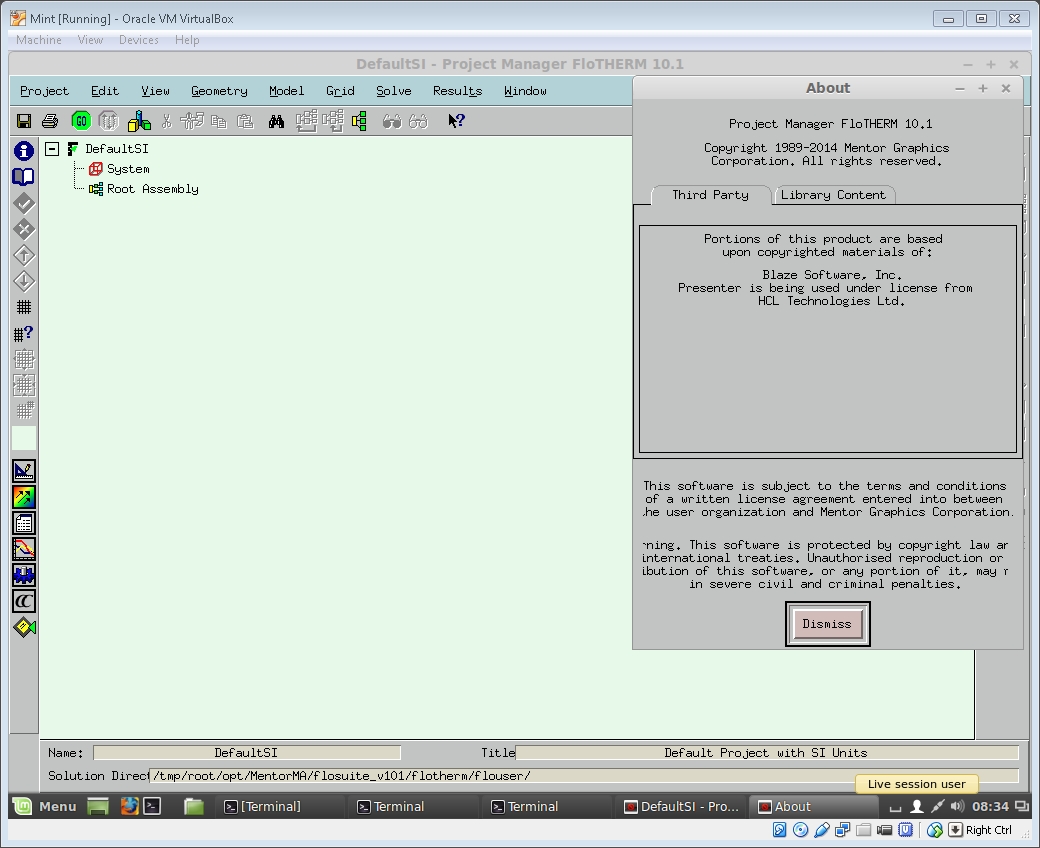The height and width of the screenshot is (848, 1040).
Task: Click the red cube System node icon
Action: pos(96,169)
